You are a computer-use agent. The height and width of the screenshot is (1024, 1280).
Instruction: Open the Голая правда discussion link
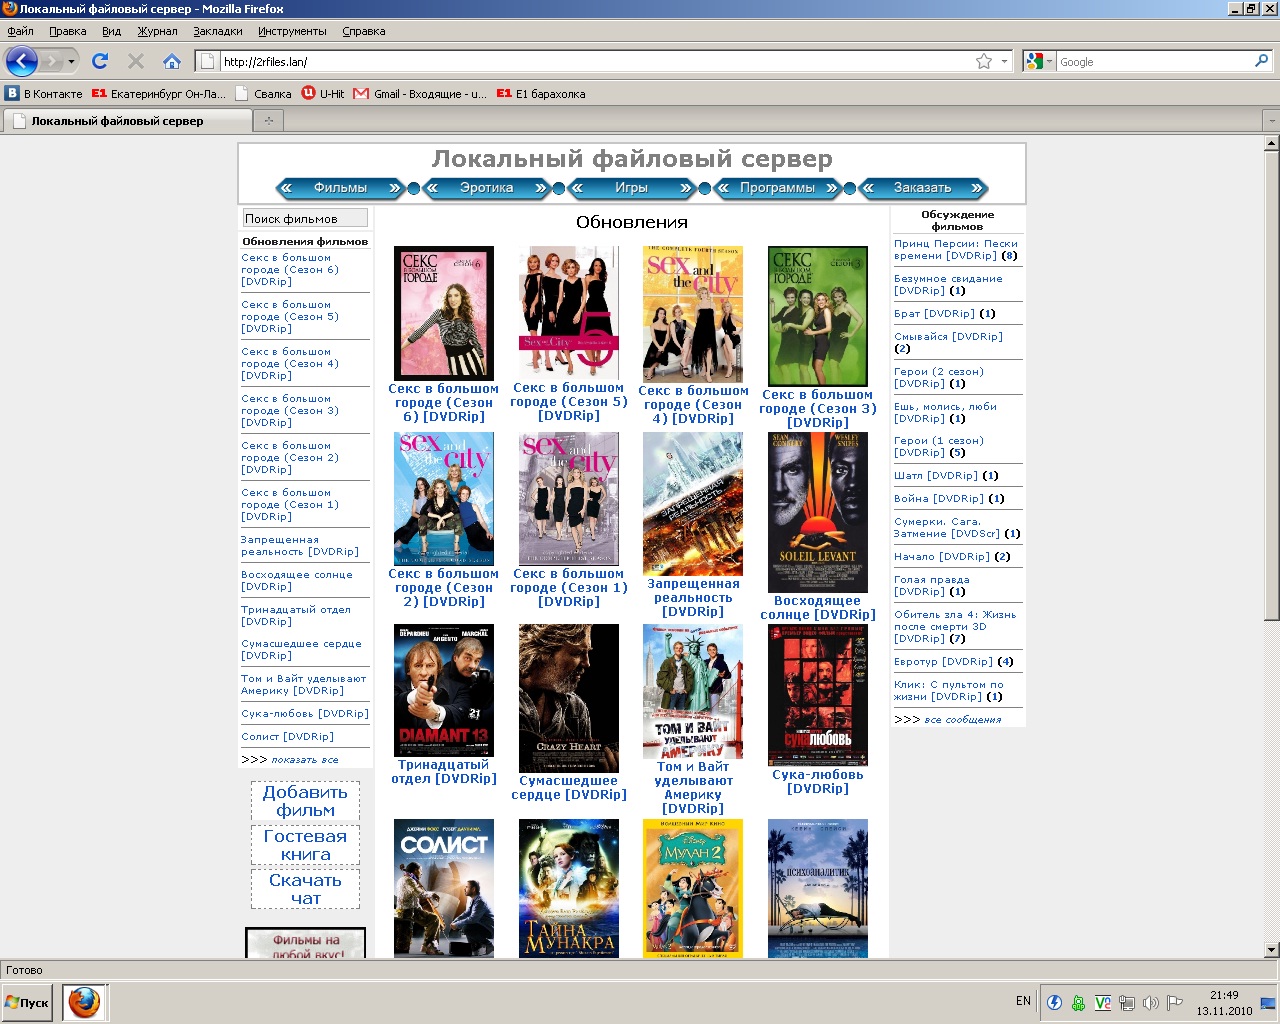[932, 586]
